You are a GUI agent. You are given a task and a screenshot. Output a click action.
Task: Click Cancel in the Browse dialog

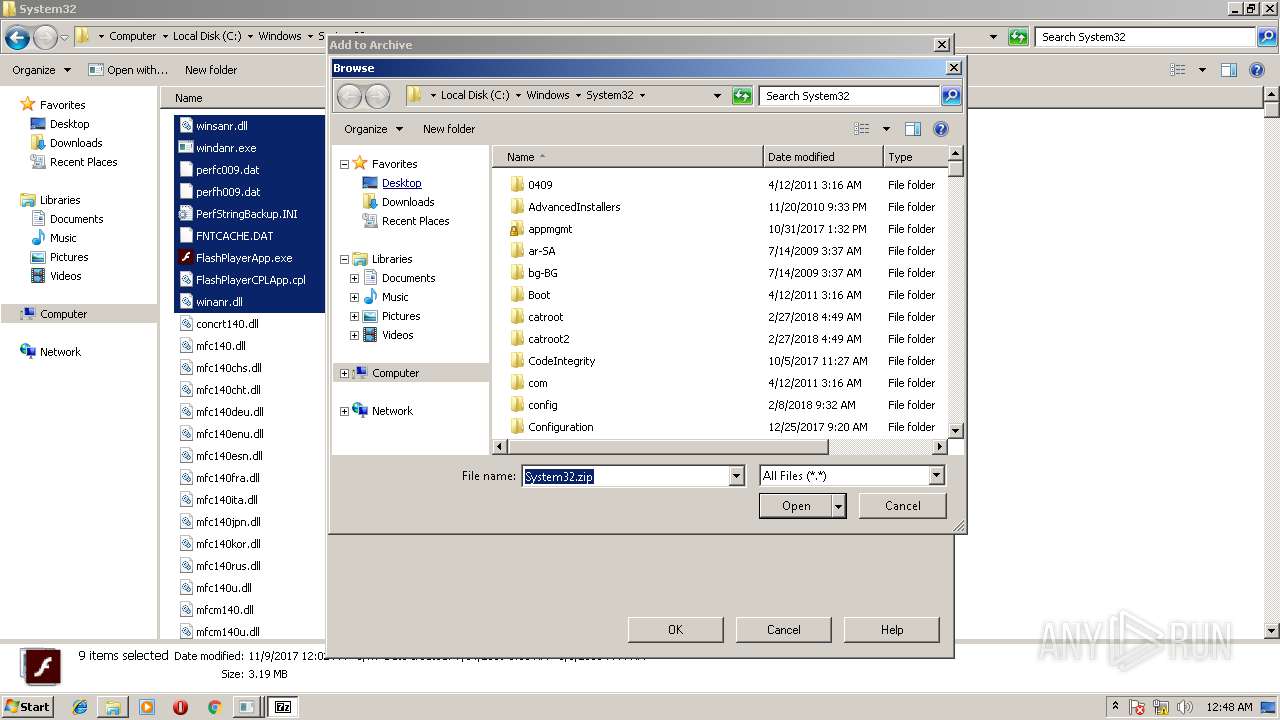(903, 506)
